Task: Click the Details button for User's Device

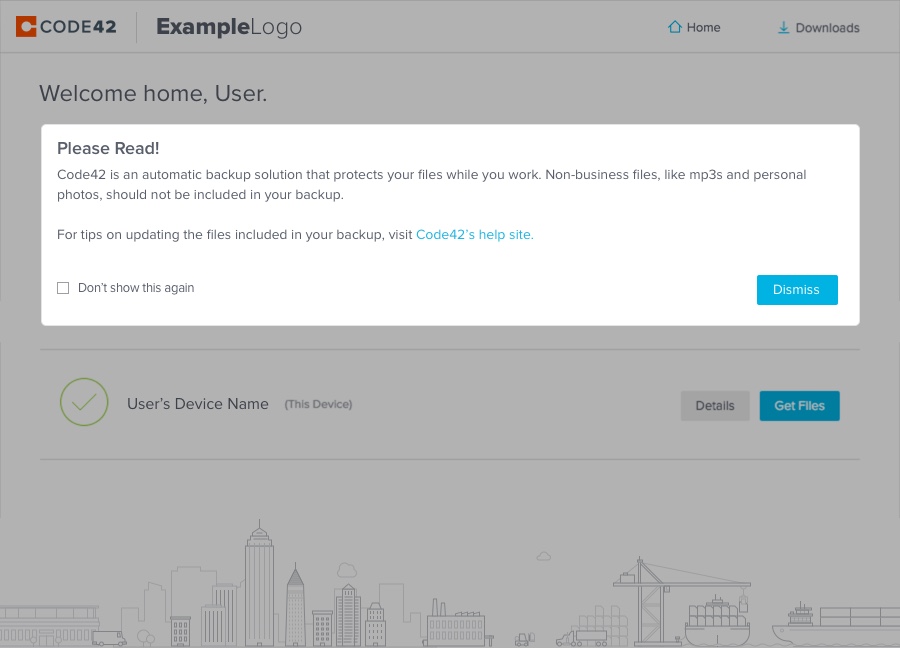Action: tap(714, 405)
